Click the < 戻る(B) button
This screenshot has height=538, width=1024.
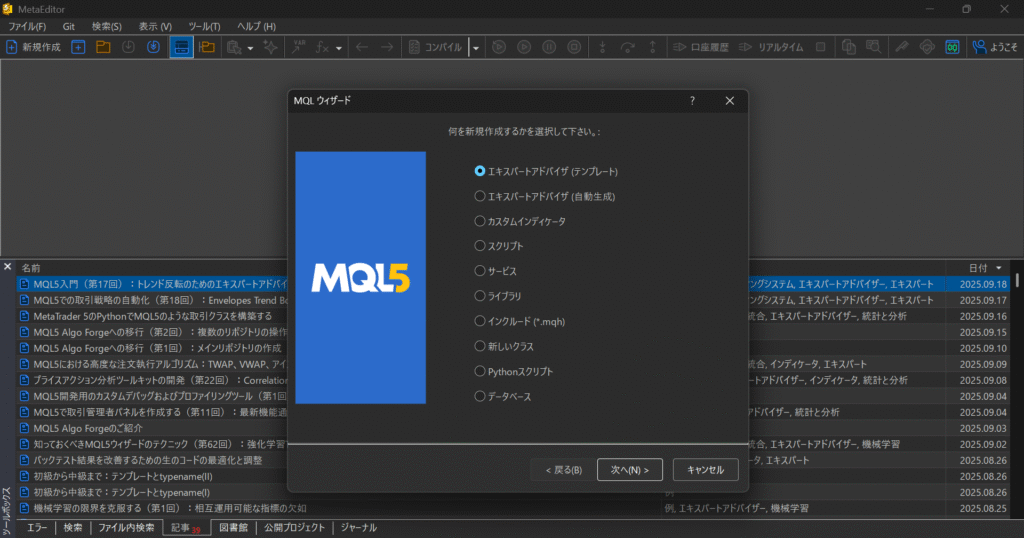564,469
